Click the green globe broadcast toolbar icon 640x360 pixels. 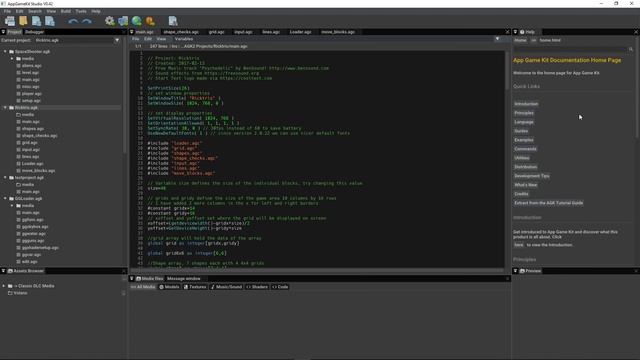point(137,21)
